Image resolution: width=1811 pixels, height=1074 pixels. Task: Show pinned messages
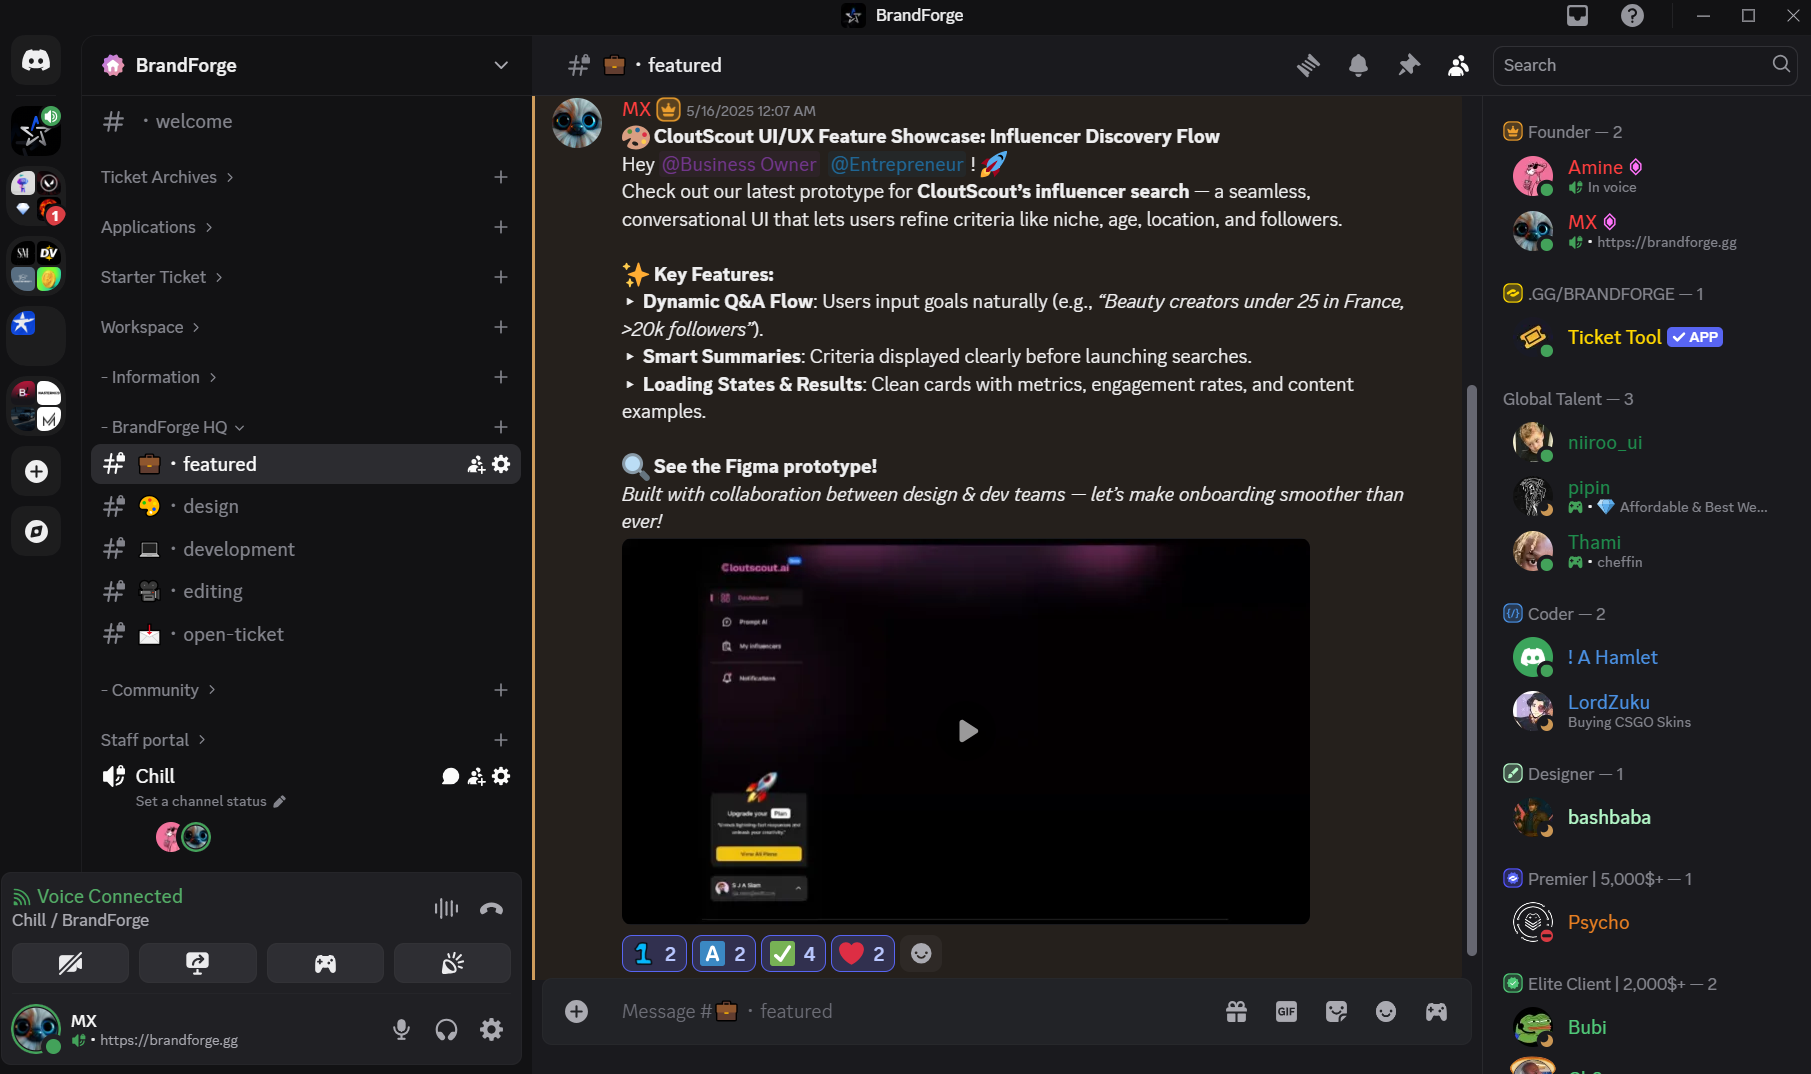[1409, 65]
